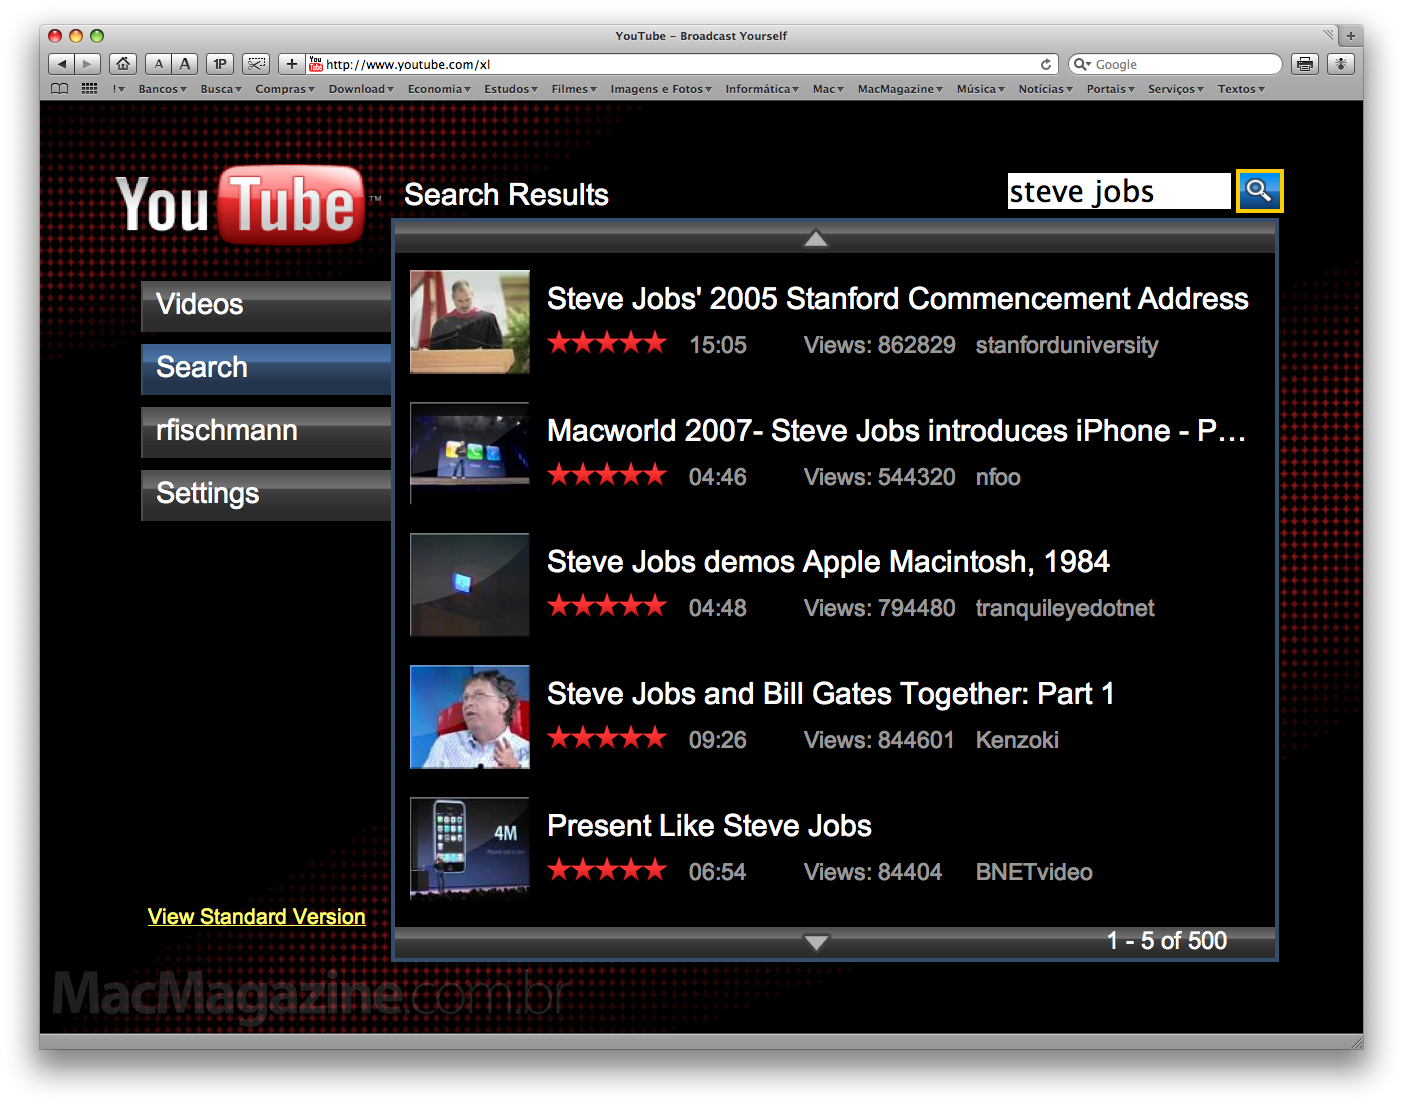Open the Busca bookmarks folder
The height and width of the screenshot is (1104, 1403).
click(x=221, y=89)
